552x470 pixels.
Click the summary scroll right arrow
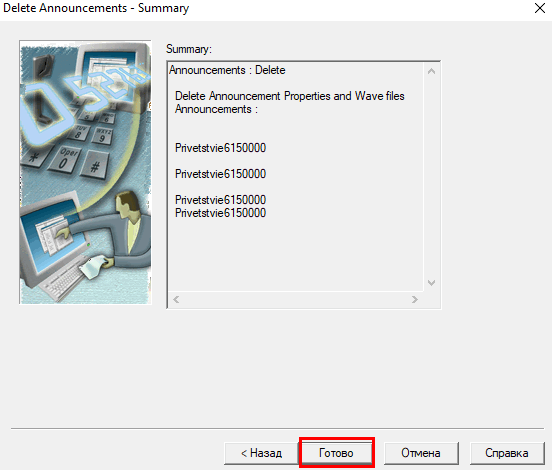point(415,300)
